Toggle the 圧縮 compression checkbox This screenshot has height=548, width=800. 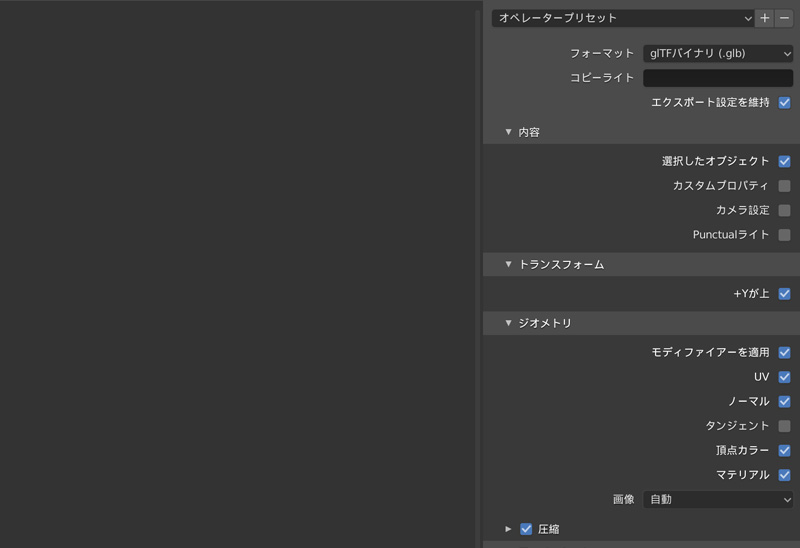click(526, 529)
